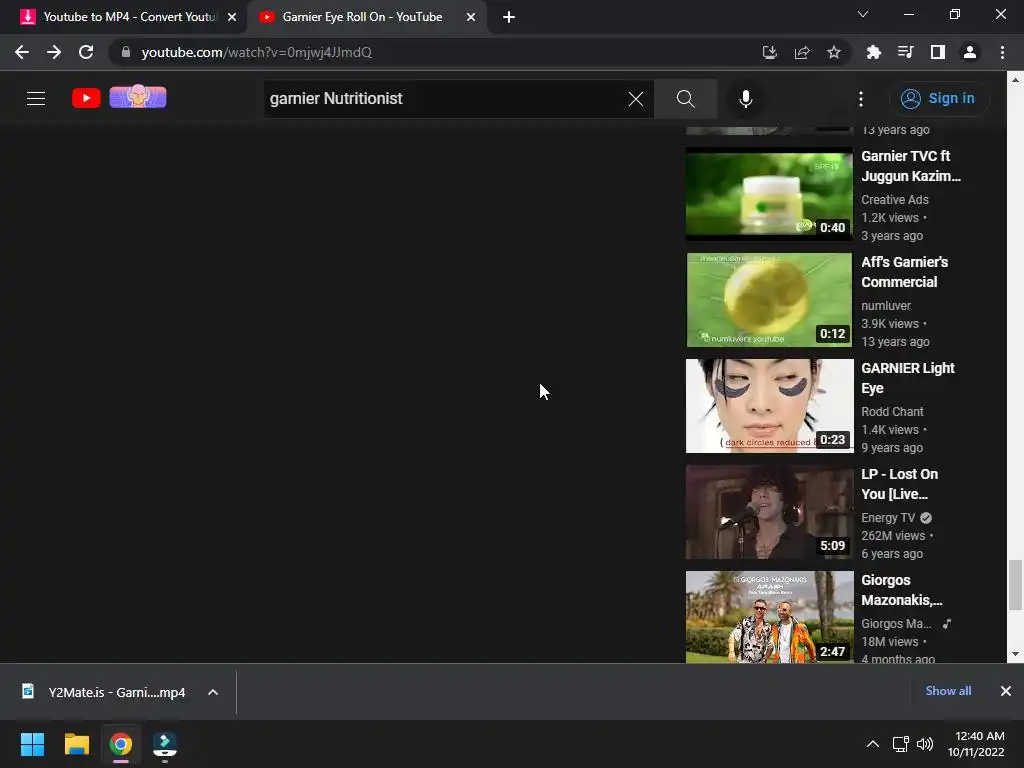Open media controls in Chrome toolbar
The image size is (1024, 768).
pyautogui.click(x=905, y=52)
